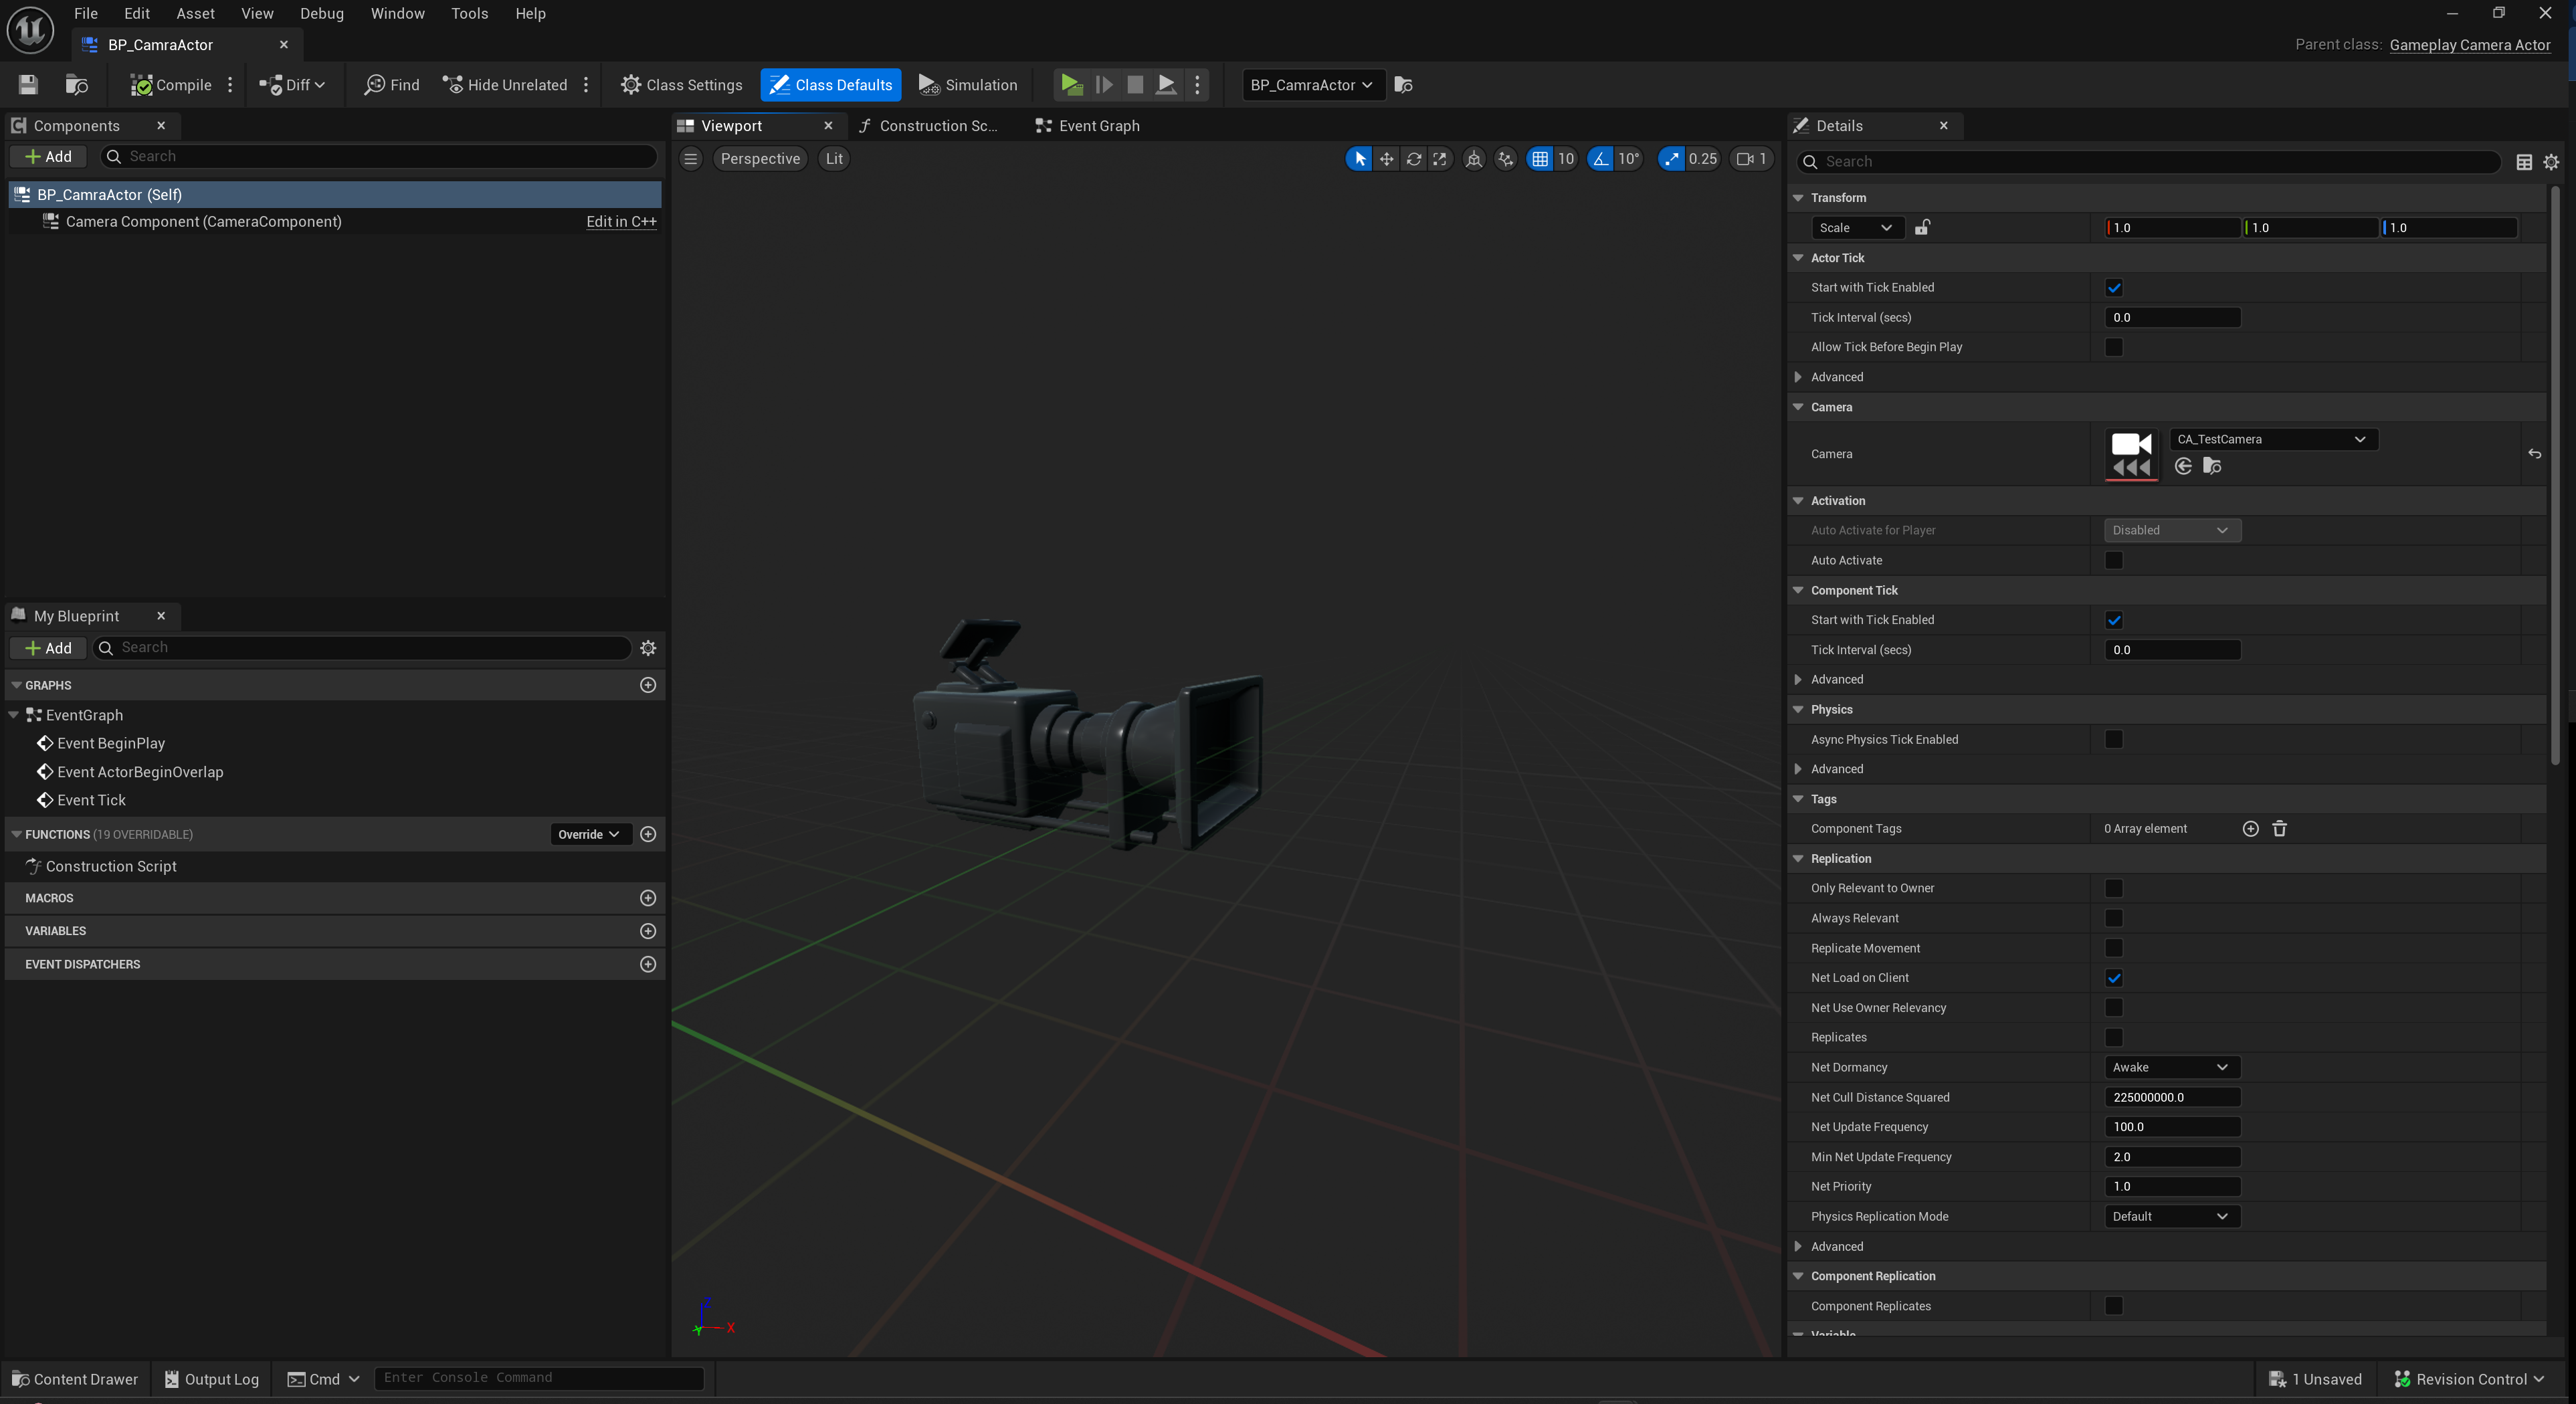This screenshot has height=1404, width=2576.
Task: Add Component Tags array element
Action: click(x=2250, y=828)
